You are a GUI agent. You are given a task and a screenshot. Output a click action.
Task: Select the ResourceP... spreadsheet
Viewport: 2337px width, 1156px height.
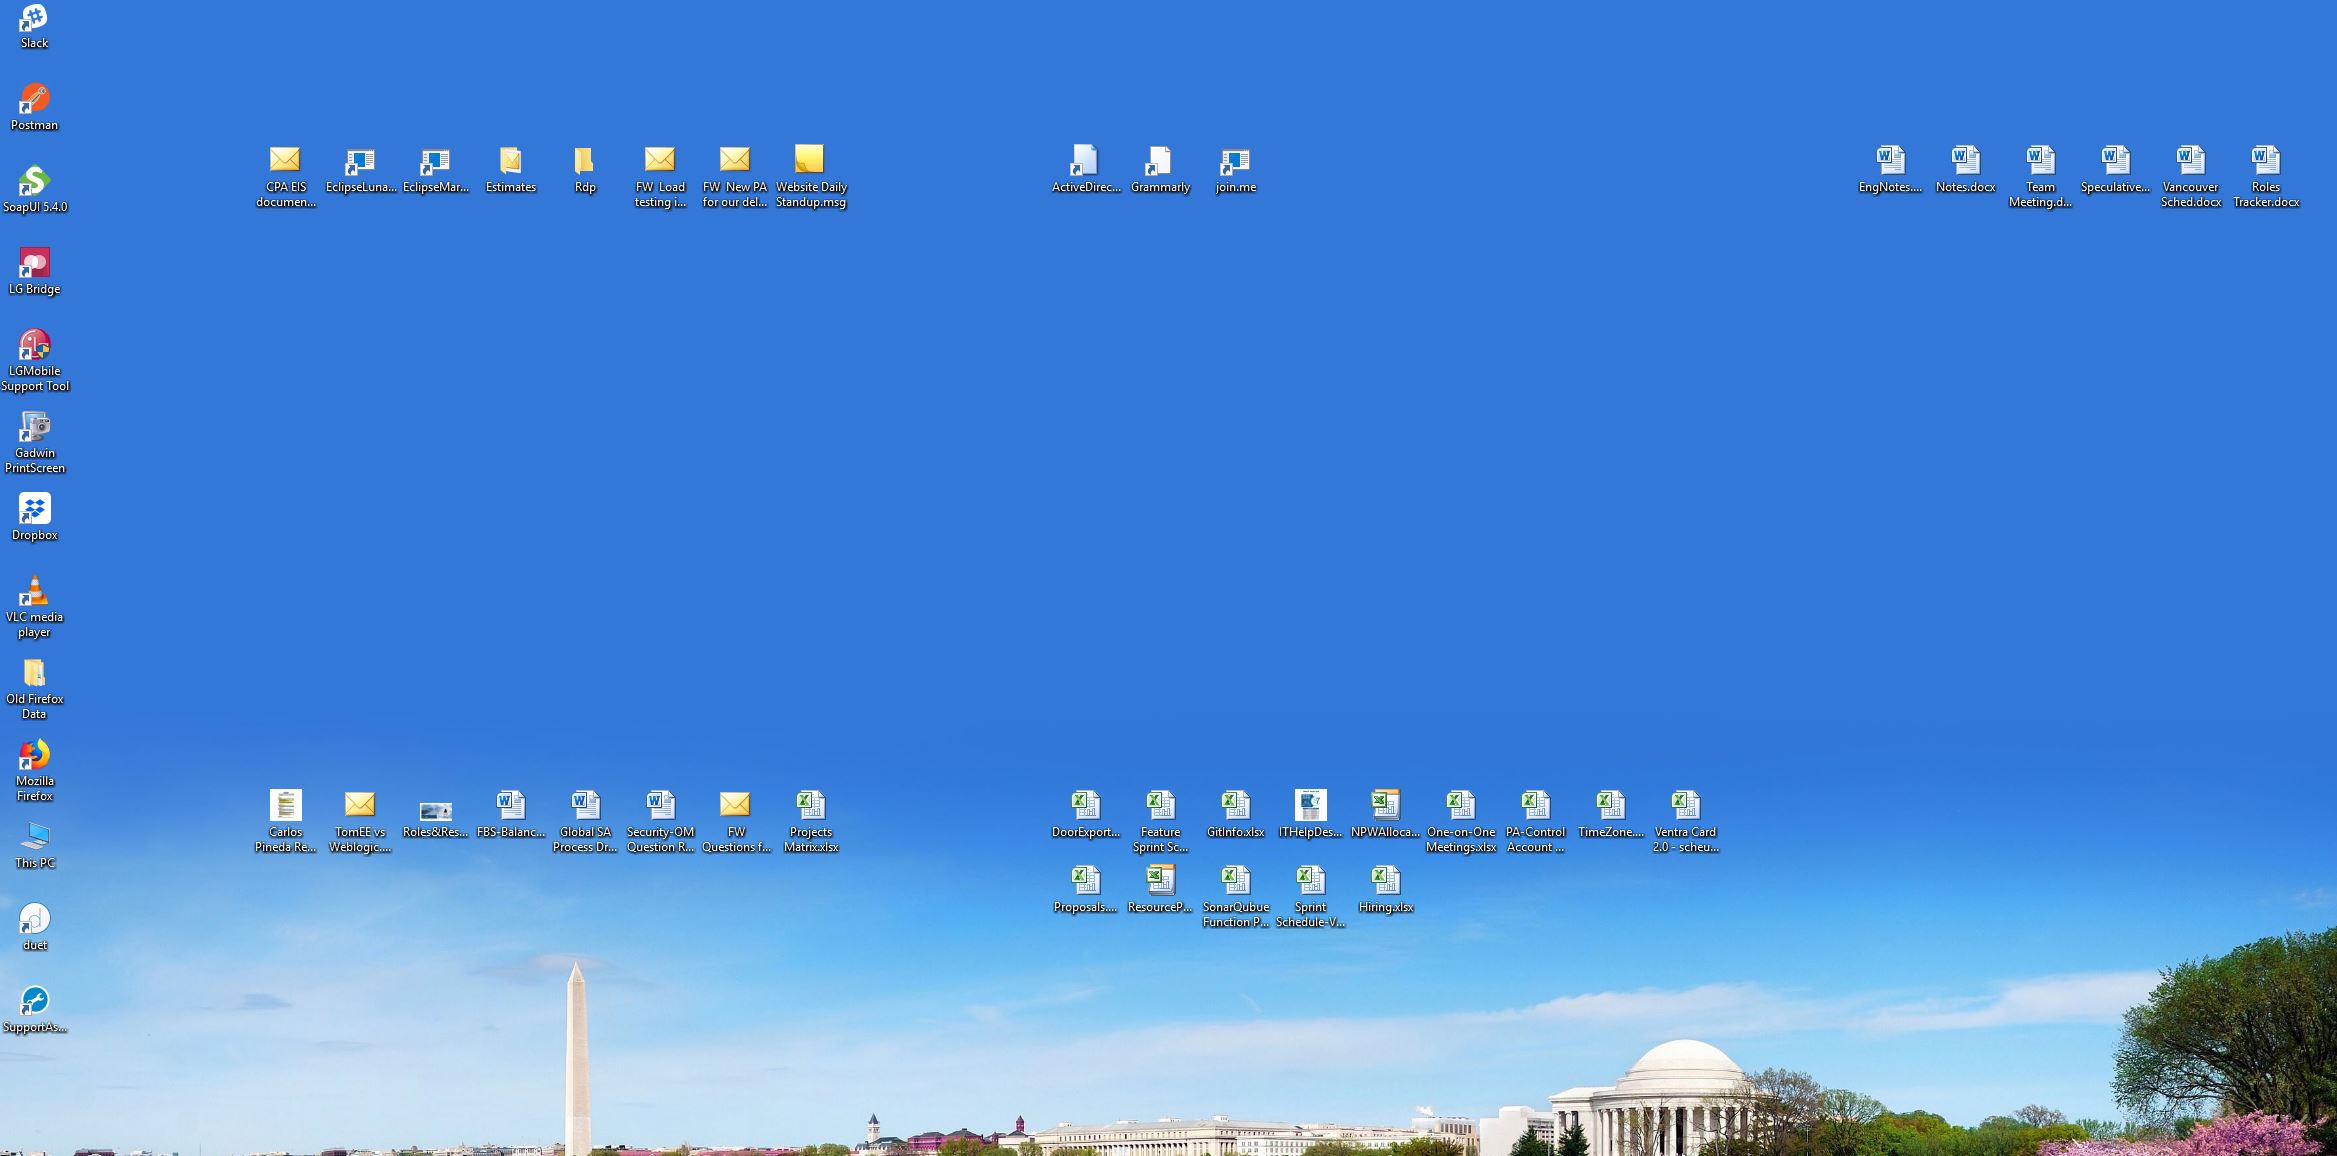(x=1160, y=890)
